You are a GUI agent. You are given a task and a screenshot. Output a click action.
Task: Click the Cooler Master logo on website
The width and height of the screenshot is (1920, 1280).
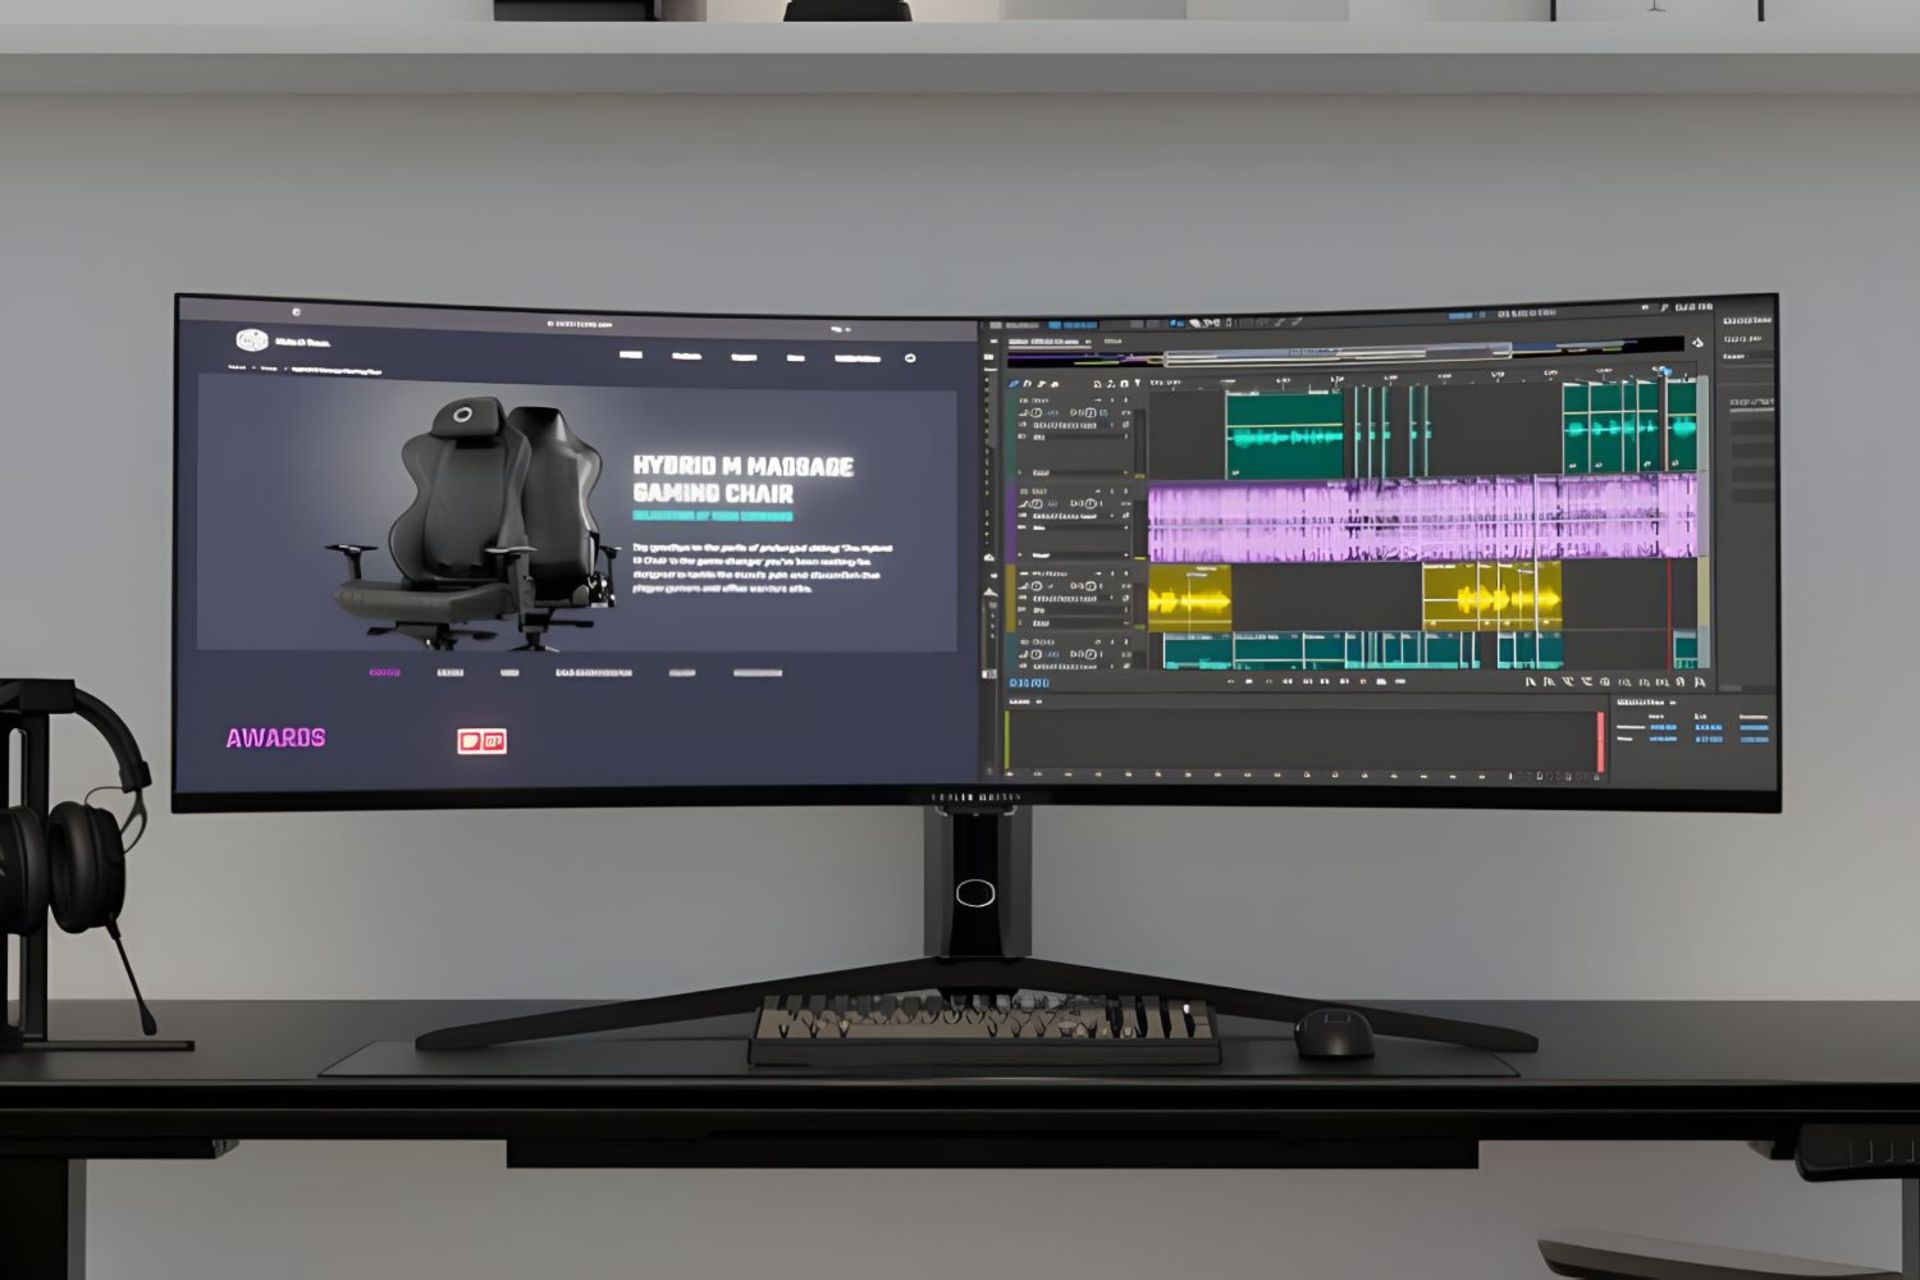tap(251, 340)
